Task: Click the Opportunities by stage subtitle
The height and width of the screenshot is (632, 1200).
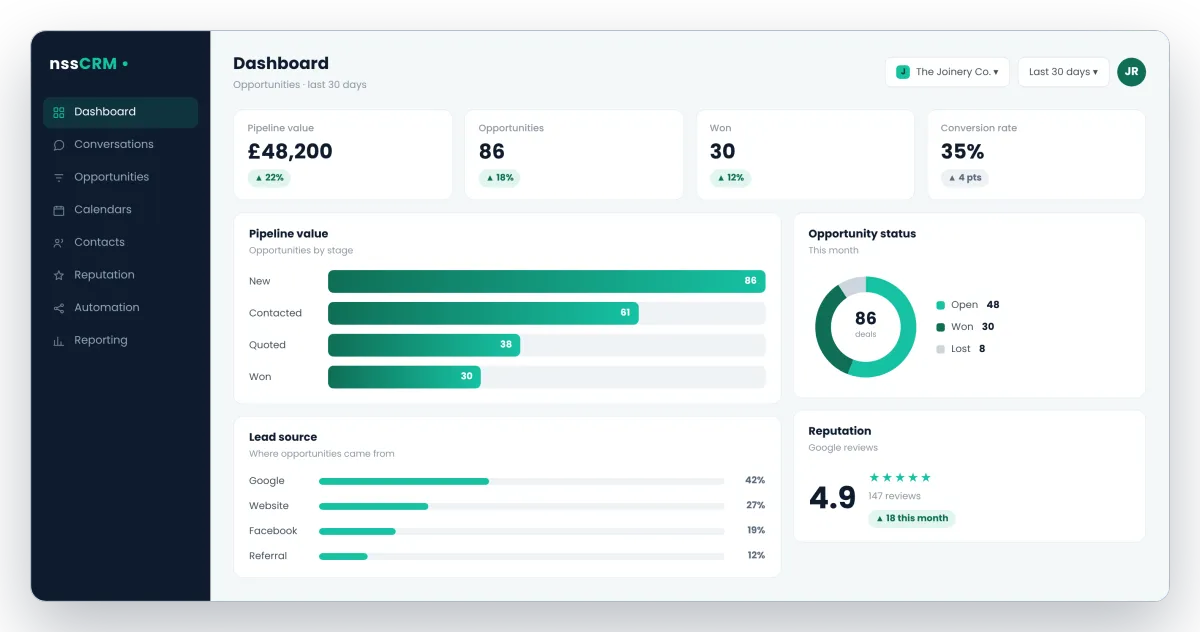Action: (x=301, y=251)
